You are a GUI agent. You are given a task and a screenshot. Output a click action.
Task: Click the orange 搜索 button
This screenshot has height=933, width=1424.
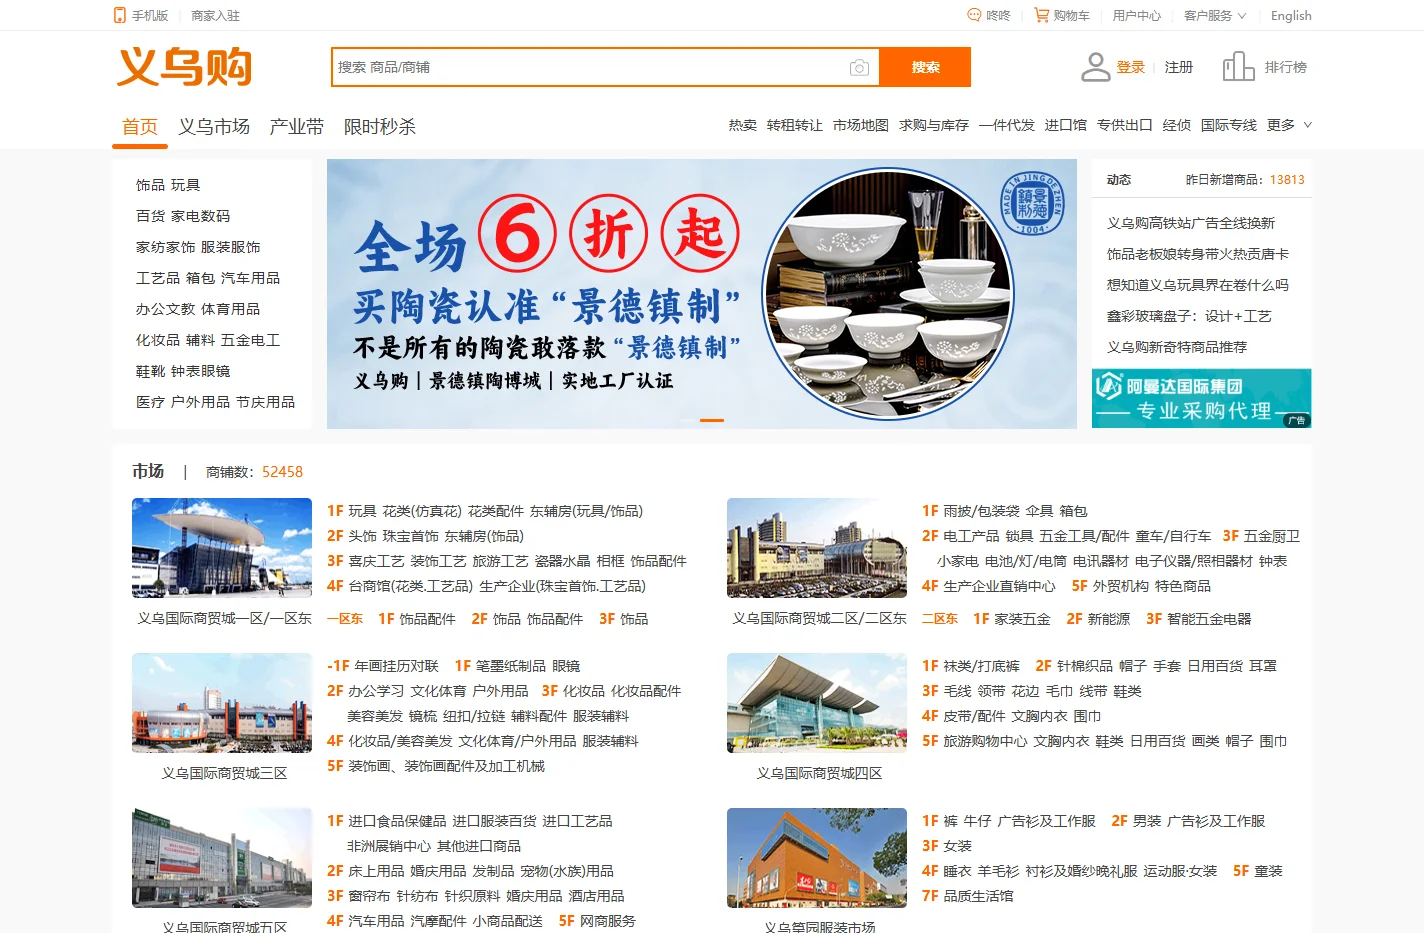[x=925, y=67]
